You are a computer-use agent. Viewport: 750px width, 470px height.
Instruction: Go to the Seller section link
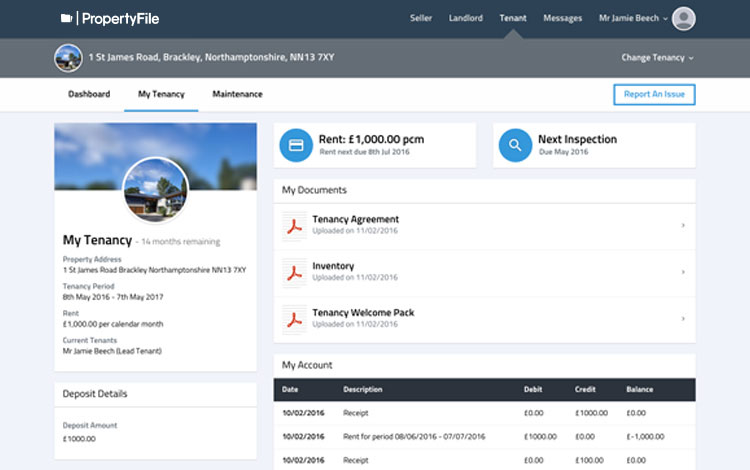[x=423, y=18]
